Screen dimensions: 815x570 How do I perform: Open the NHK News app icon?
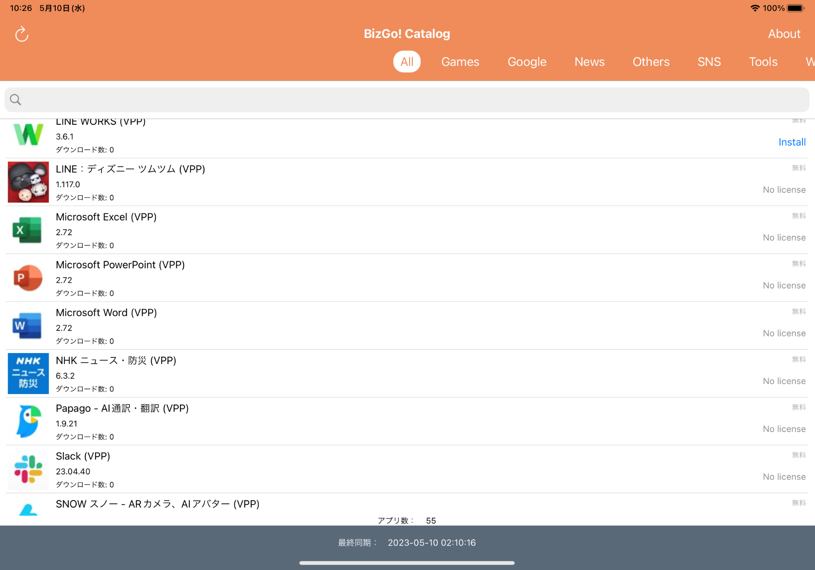click(28, 373)
